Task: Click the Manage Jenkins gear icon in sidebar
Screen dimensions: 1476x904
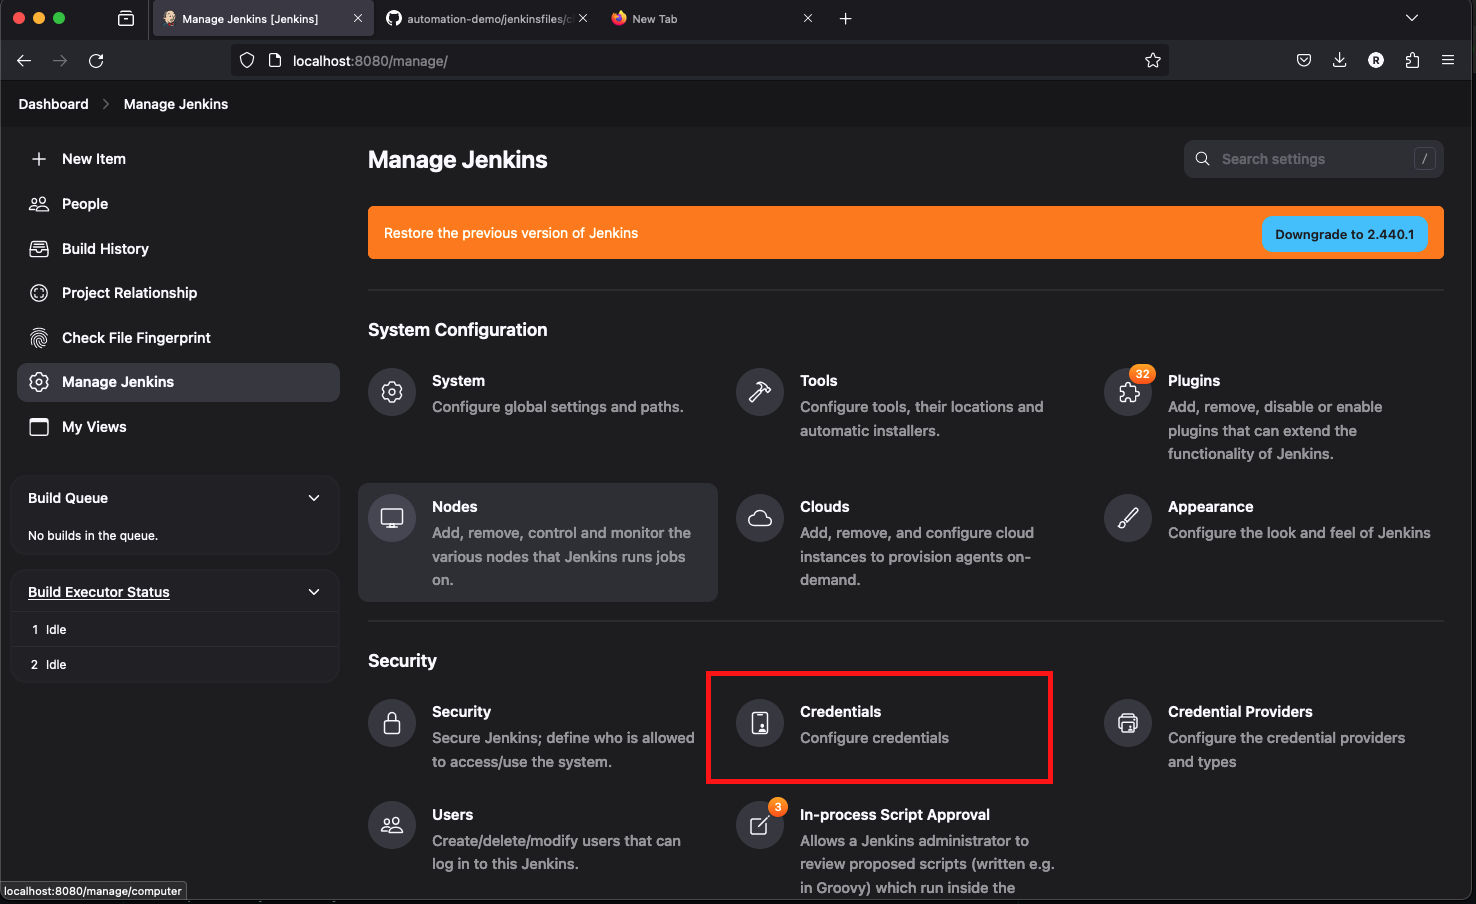Action: [39, 382]
